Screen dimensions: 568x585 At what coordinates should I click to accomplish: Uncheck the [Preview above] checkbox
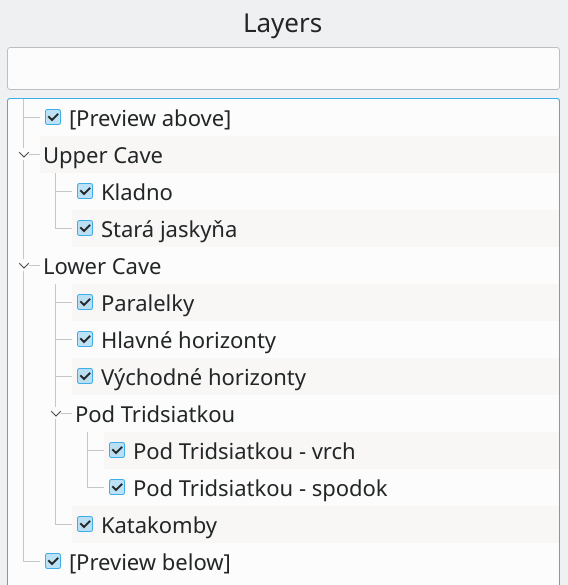[53, 118]
